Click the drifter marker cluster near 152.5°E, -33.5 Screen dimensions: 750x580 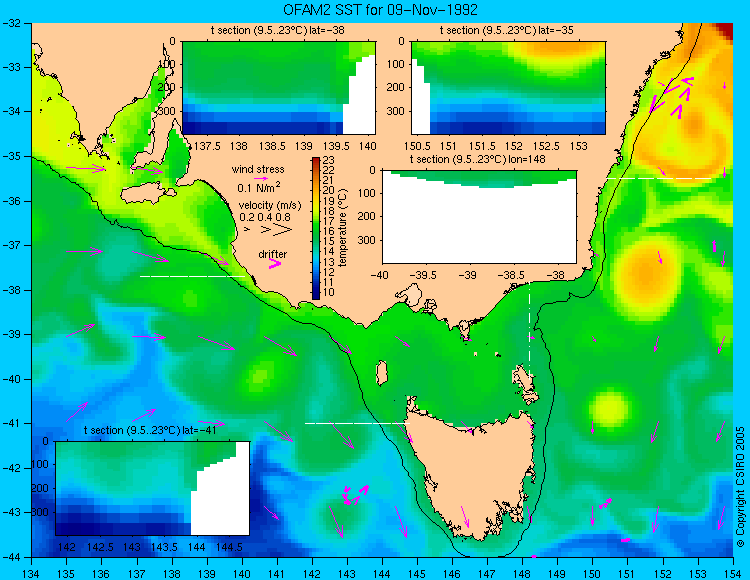(672, 96)
